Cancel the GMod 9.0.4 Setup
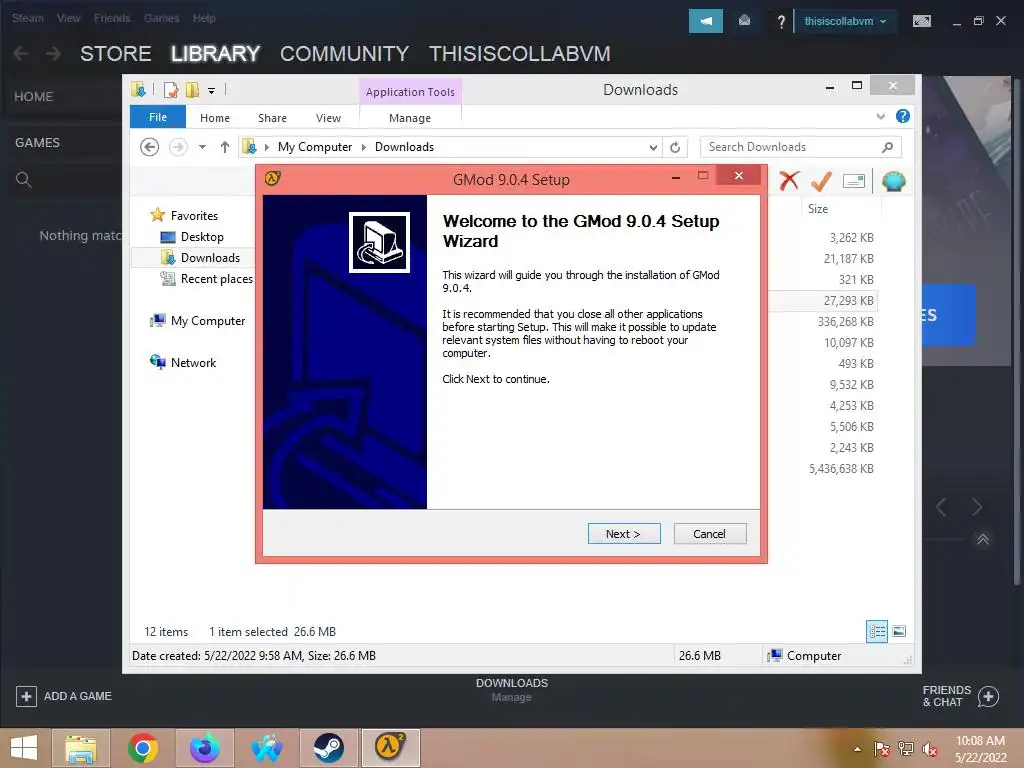This screenshot has height=768, width=1024. (x=709, y=534)
